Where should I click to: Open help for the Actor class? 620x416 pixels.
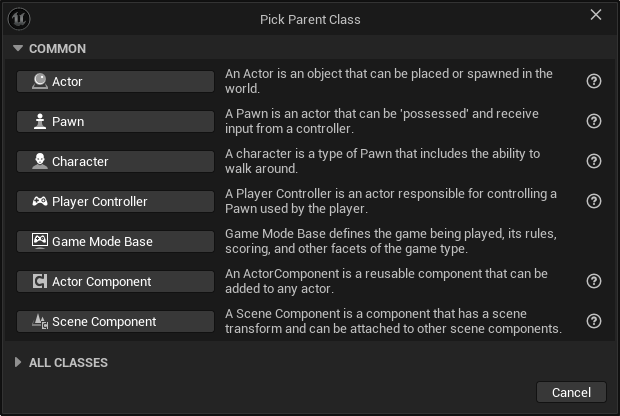594,81
